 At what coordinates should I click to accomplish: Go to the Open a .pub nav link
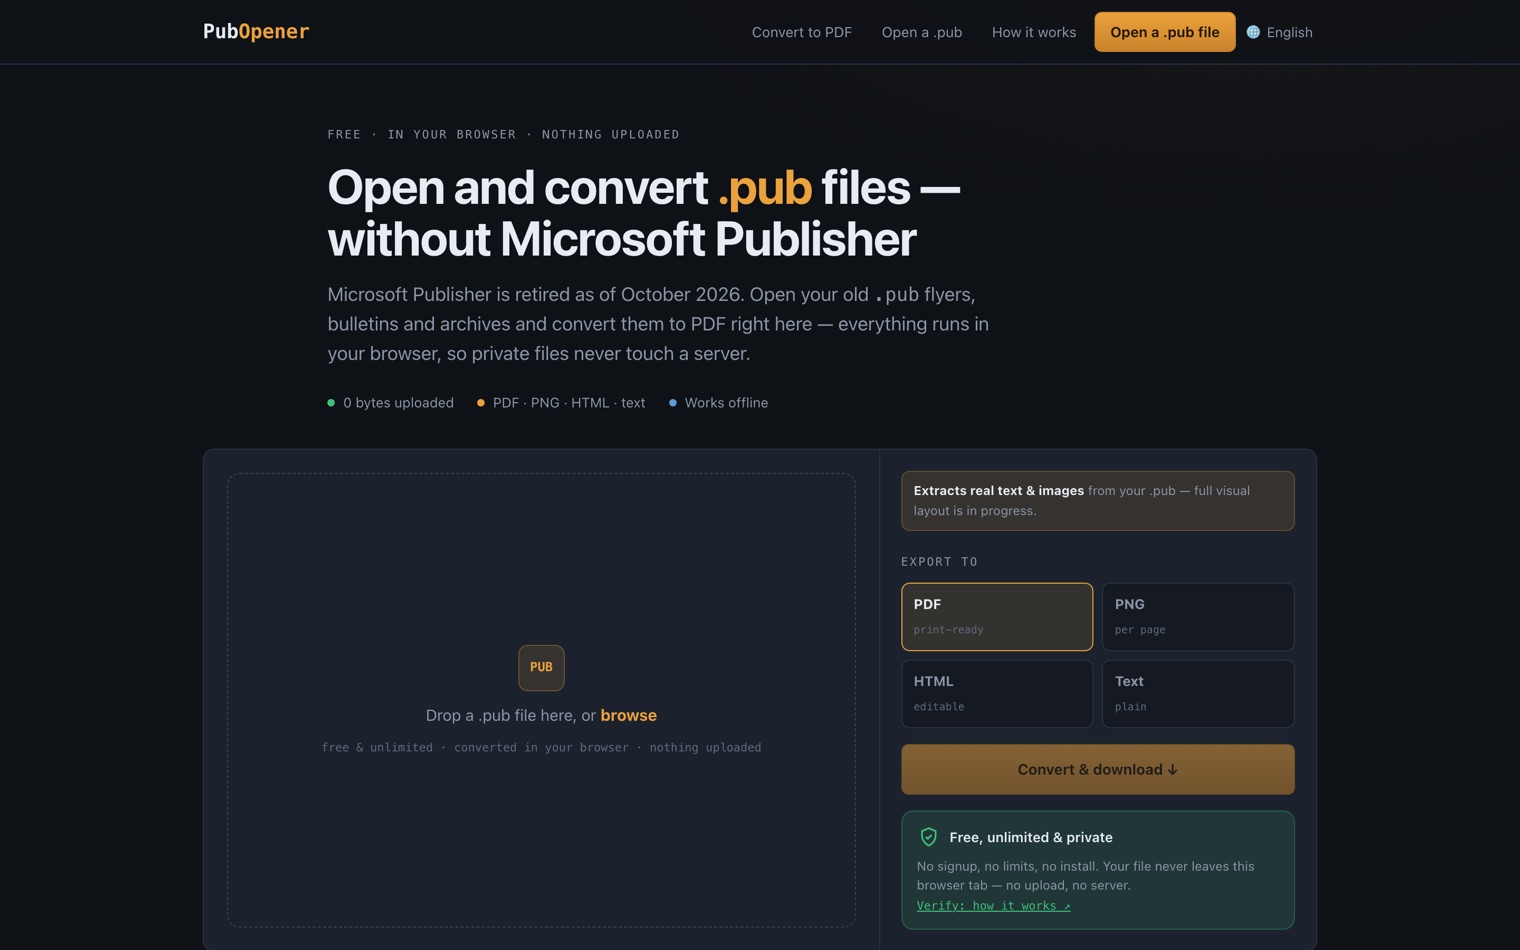click(x=922, y=32)
